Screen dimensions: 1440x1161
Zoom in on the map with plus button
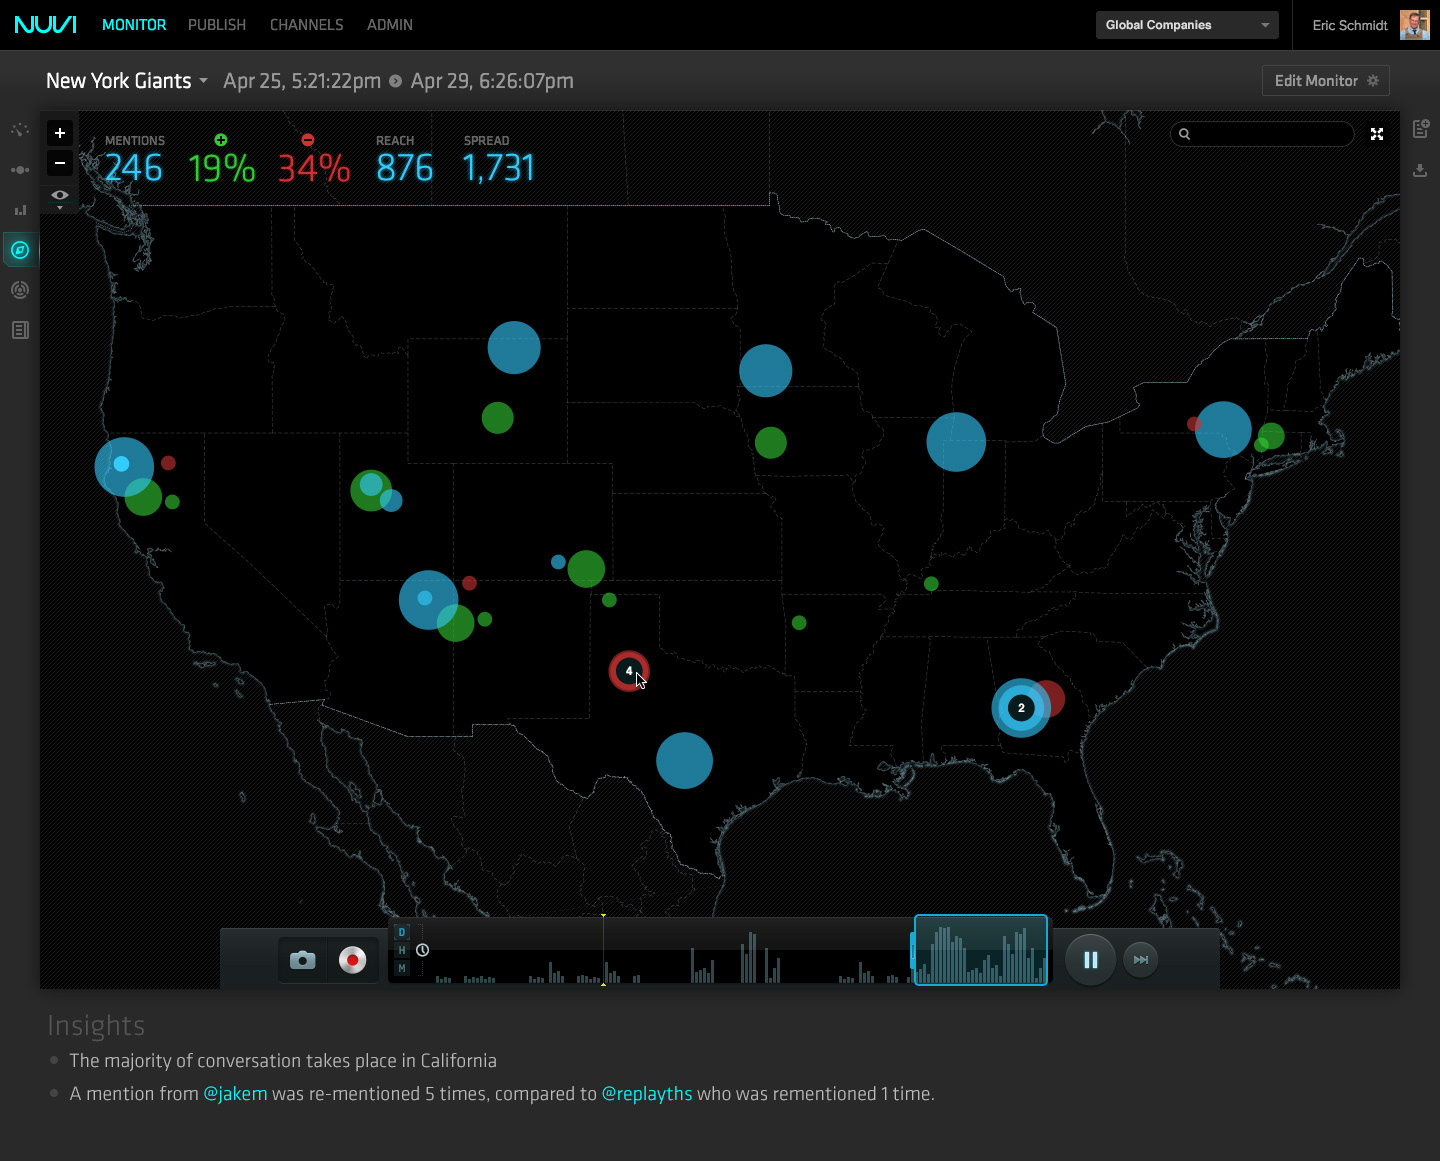[x=60, y=133]
